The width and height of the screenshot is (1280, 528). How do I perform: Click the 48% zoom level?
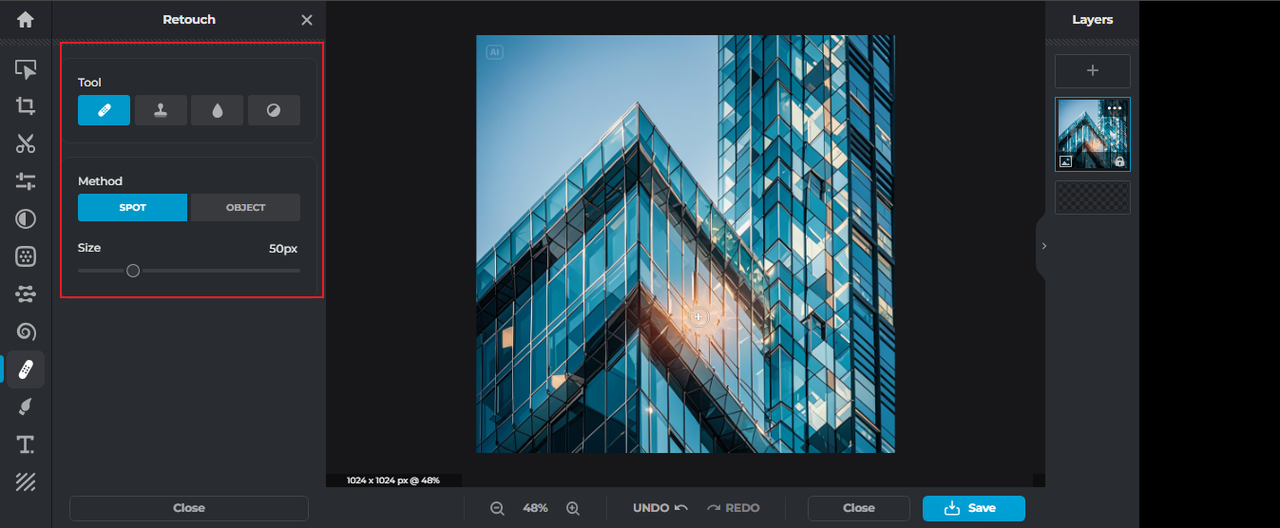point(535,508)
